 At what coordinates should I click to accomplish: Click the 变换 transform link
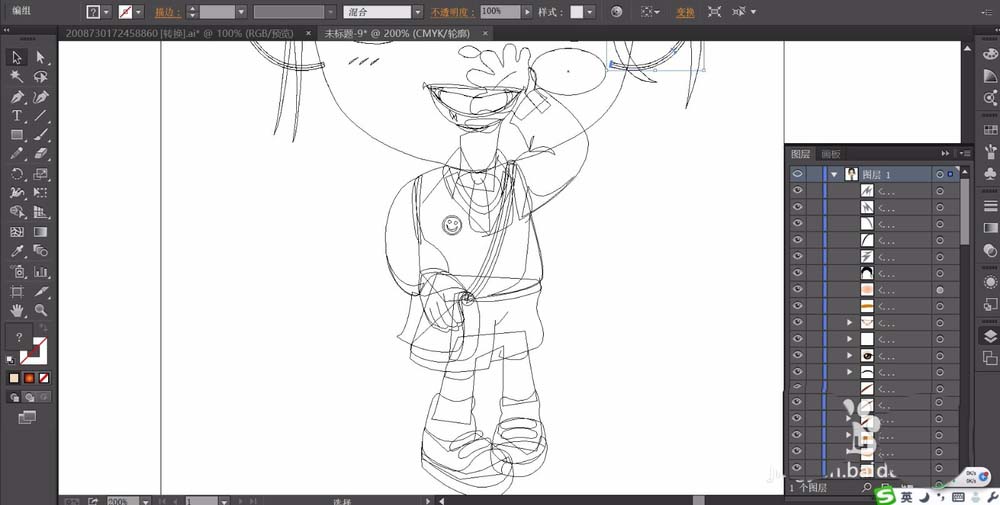coord(685,12)
